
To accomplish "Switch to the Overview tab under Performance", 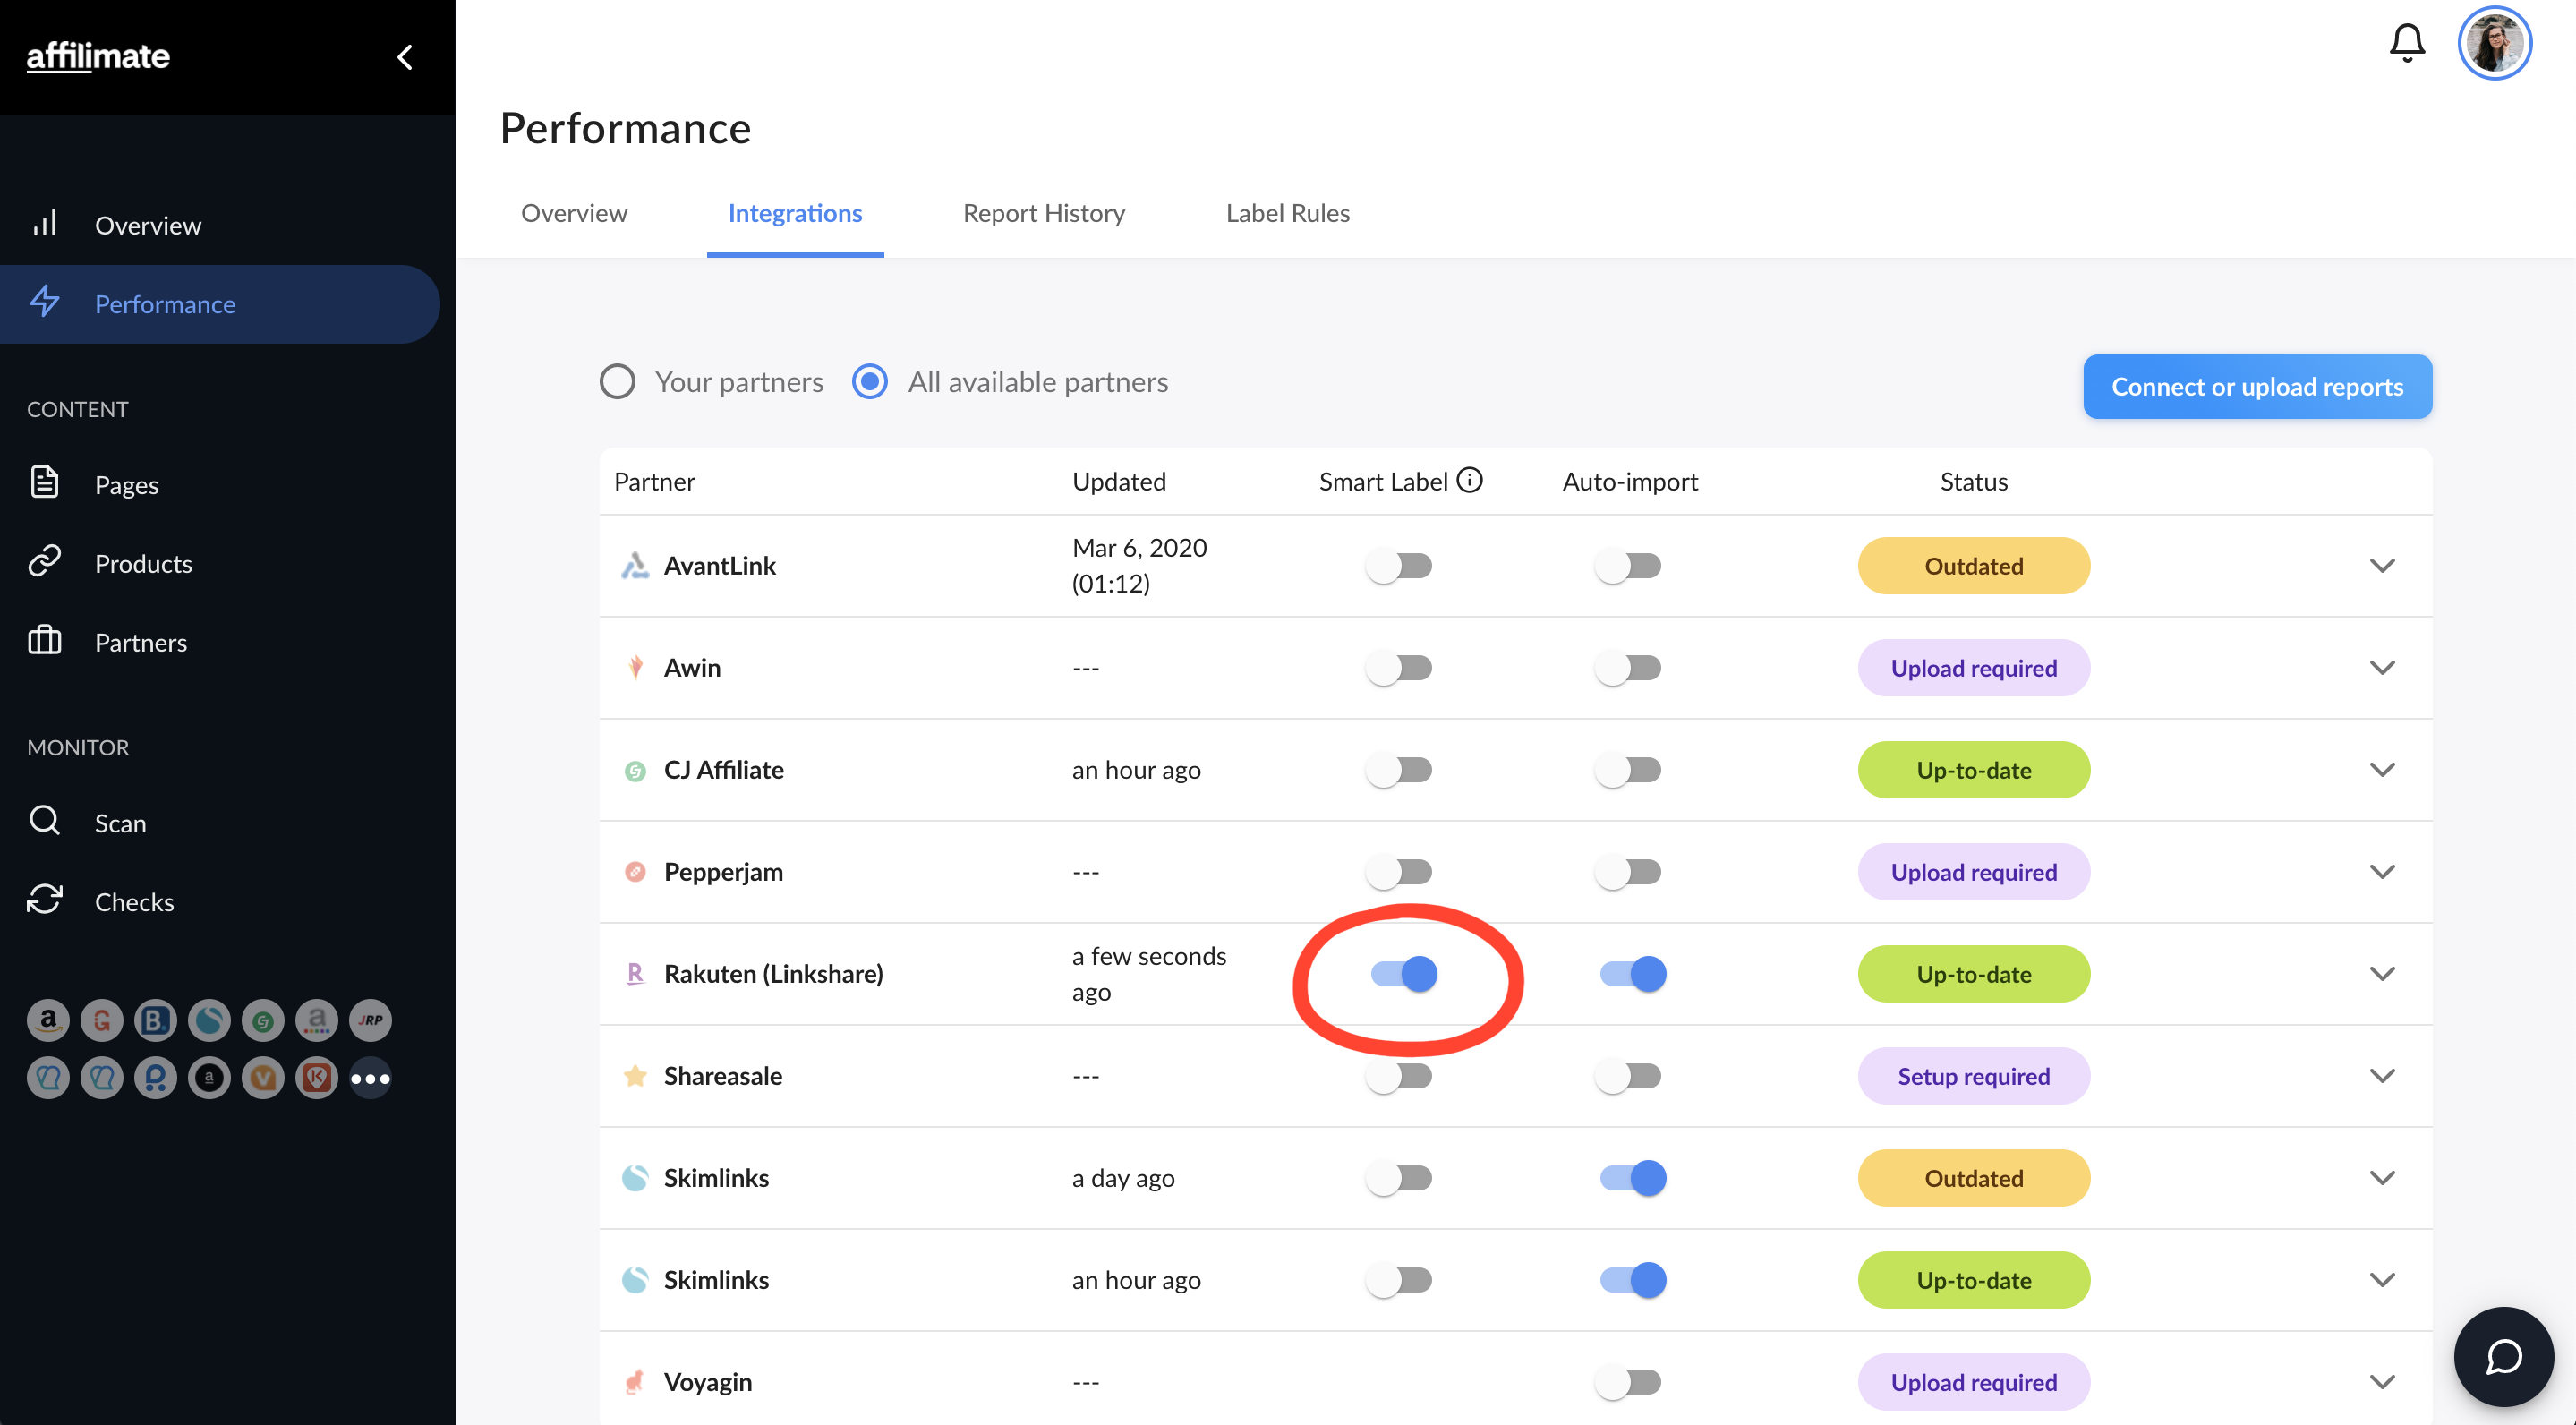I will [x=574, y=213].
